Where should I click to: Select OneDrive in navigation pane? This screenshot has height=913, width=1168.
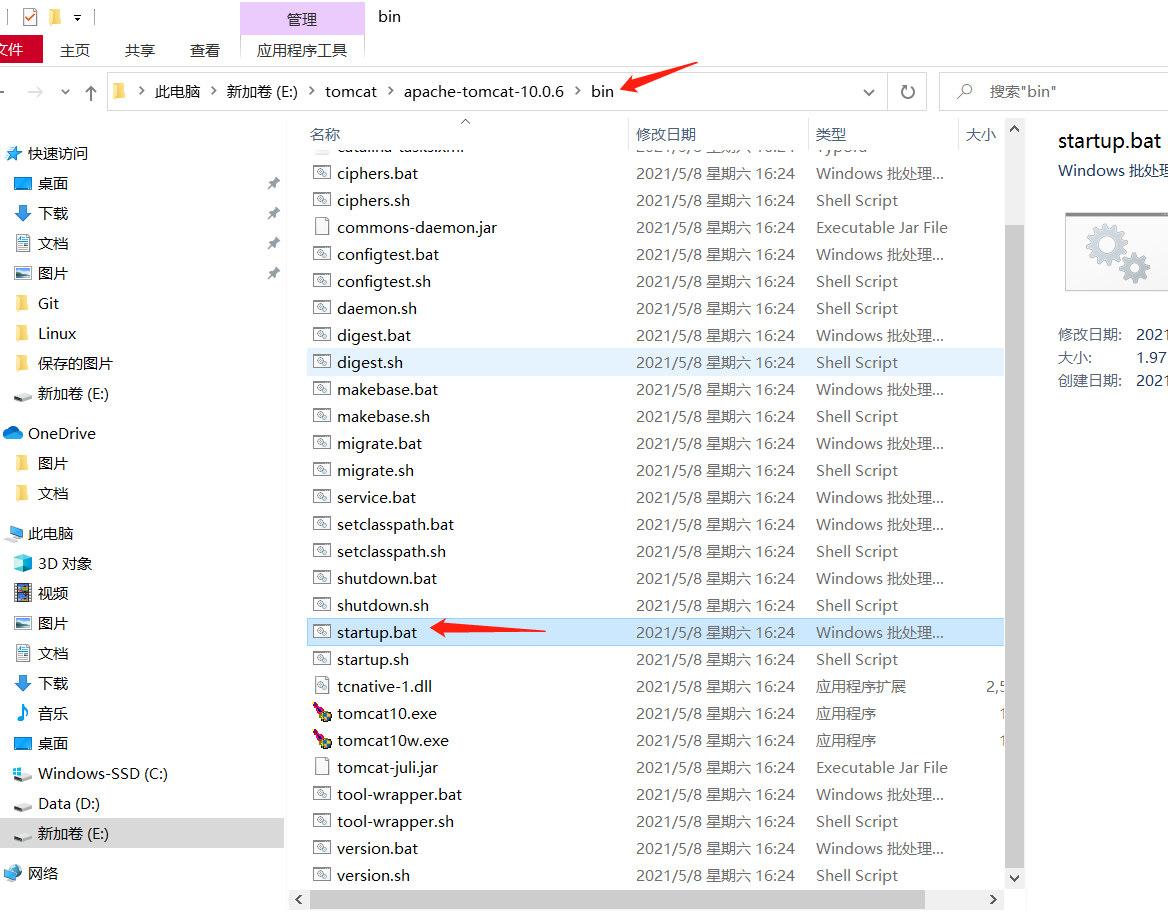(x=62, y=433)
